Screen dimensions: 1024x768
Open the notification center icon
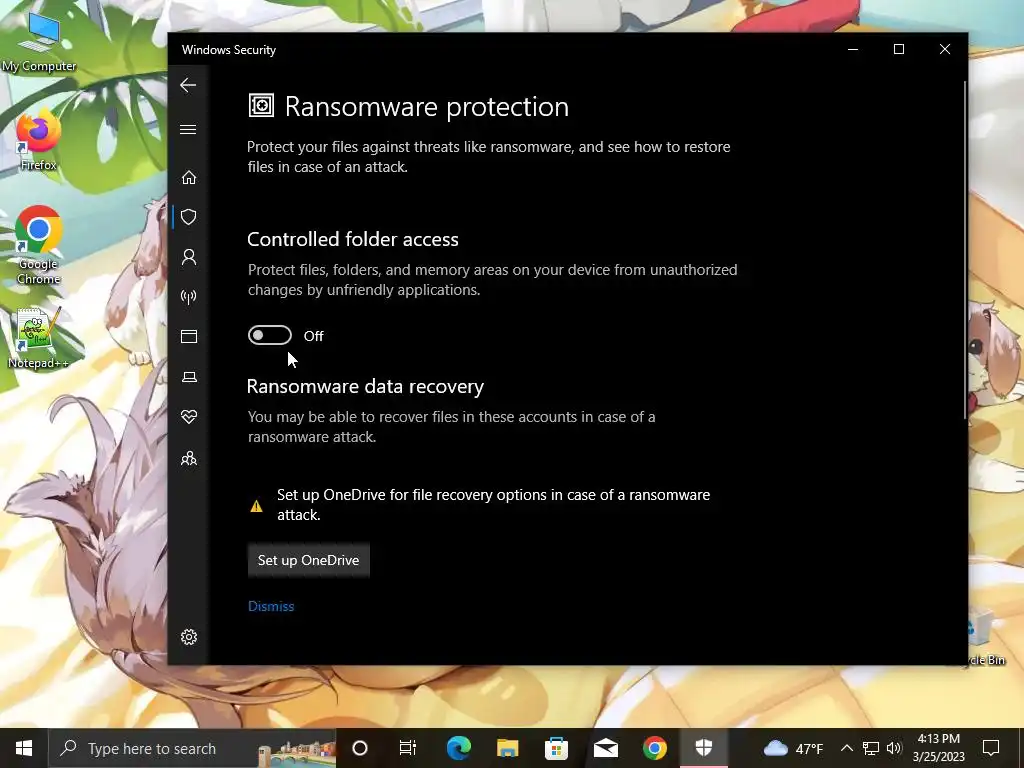pos(991,748)
